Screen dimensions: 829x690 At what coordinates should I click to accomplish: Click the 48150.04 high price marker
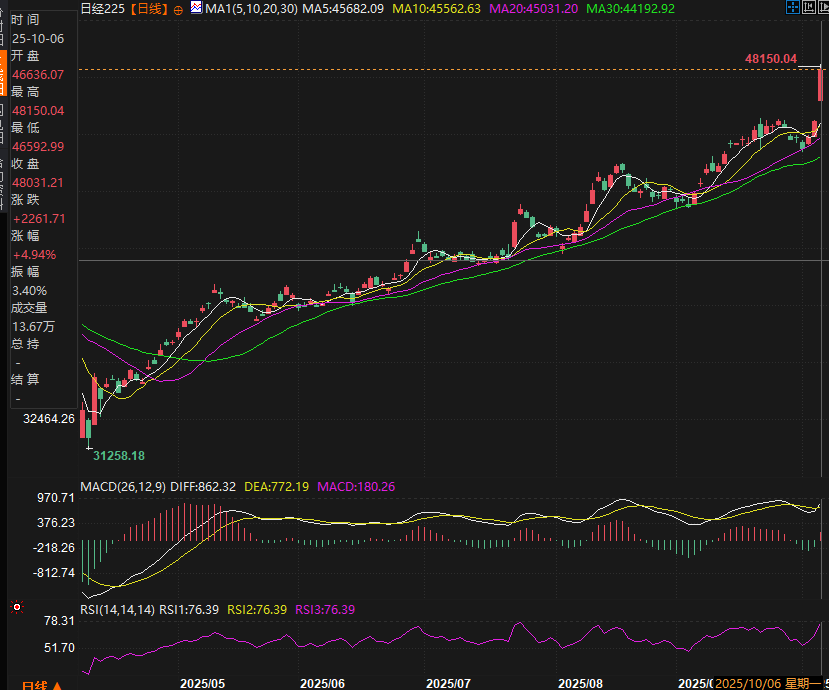(x=770, y=59)
